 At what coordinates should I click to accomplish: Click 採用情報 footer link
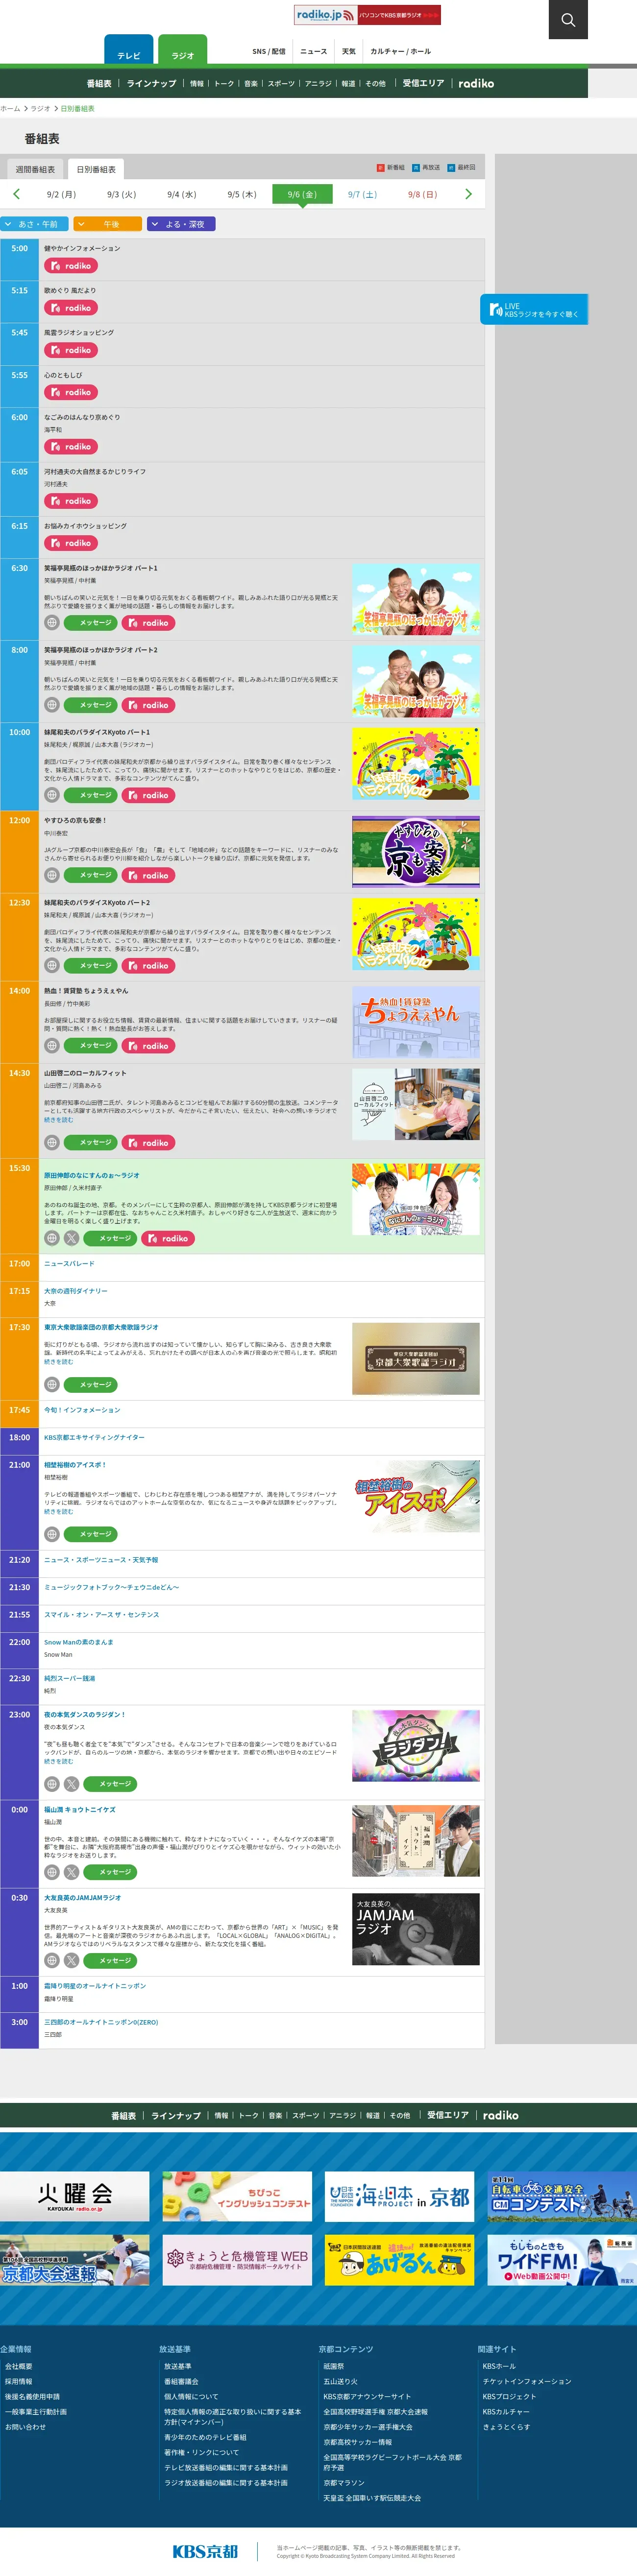point(18,2381)
